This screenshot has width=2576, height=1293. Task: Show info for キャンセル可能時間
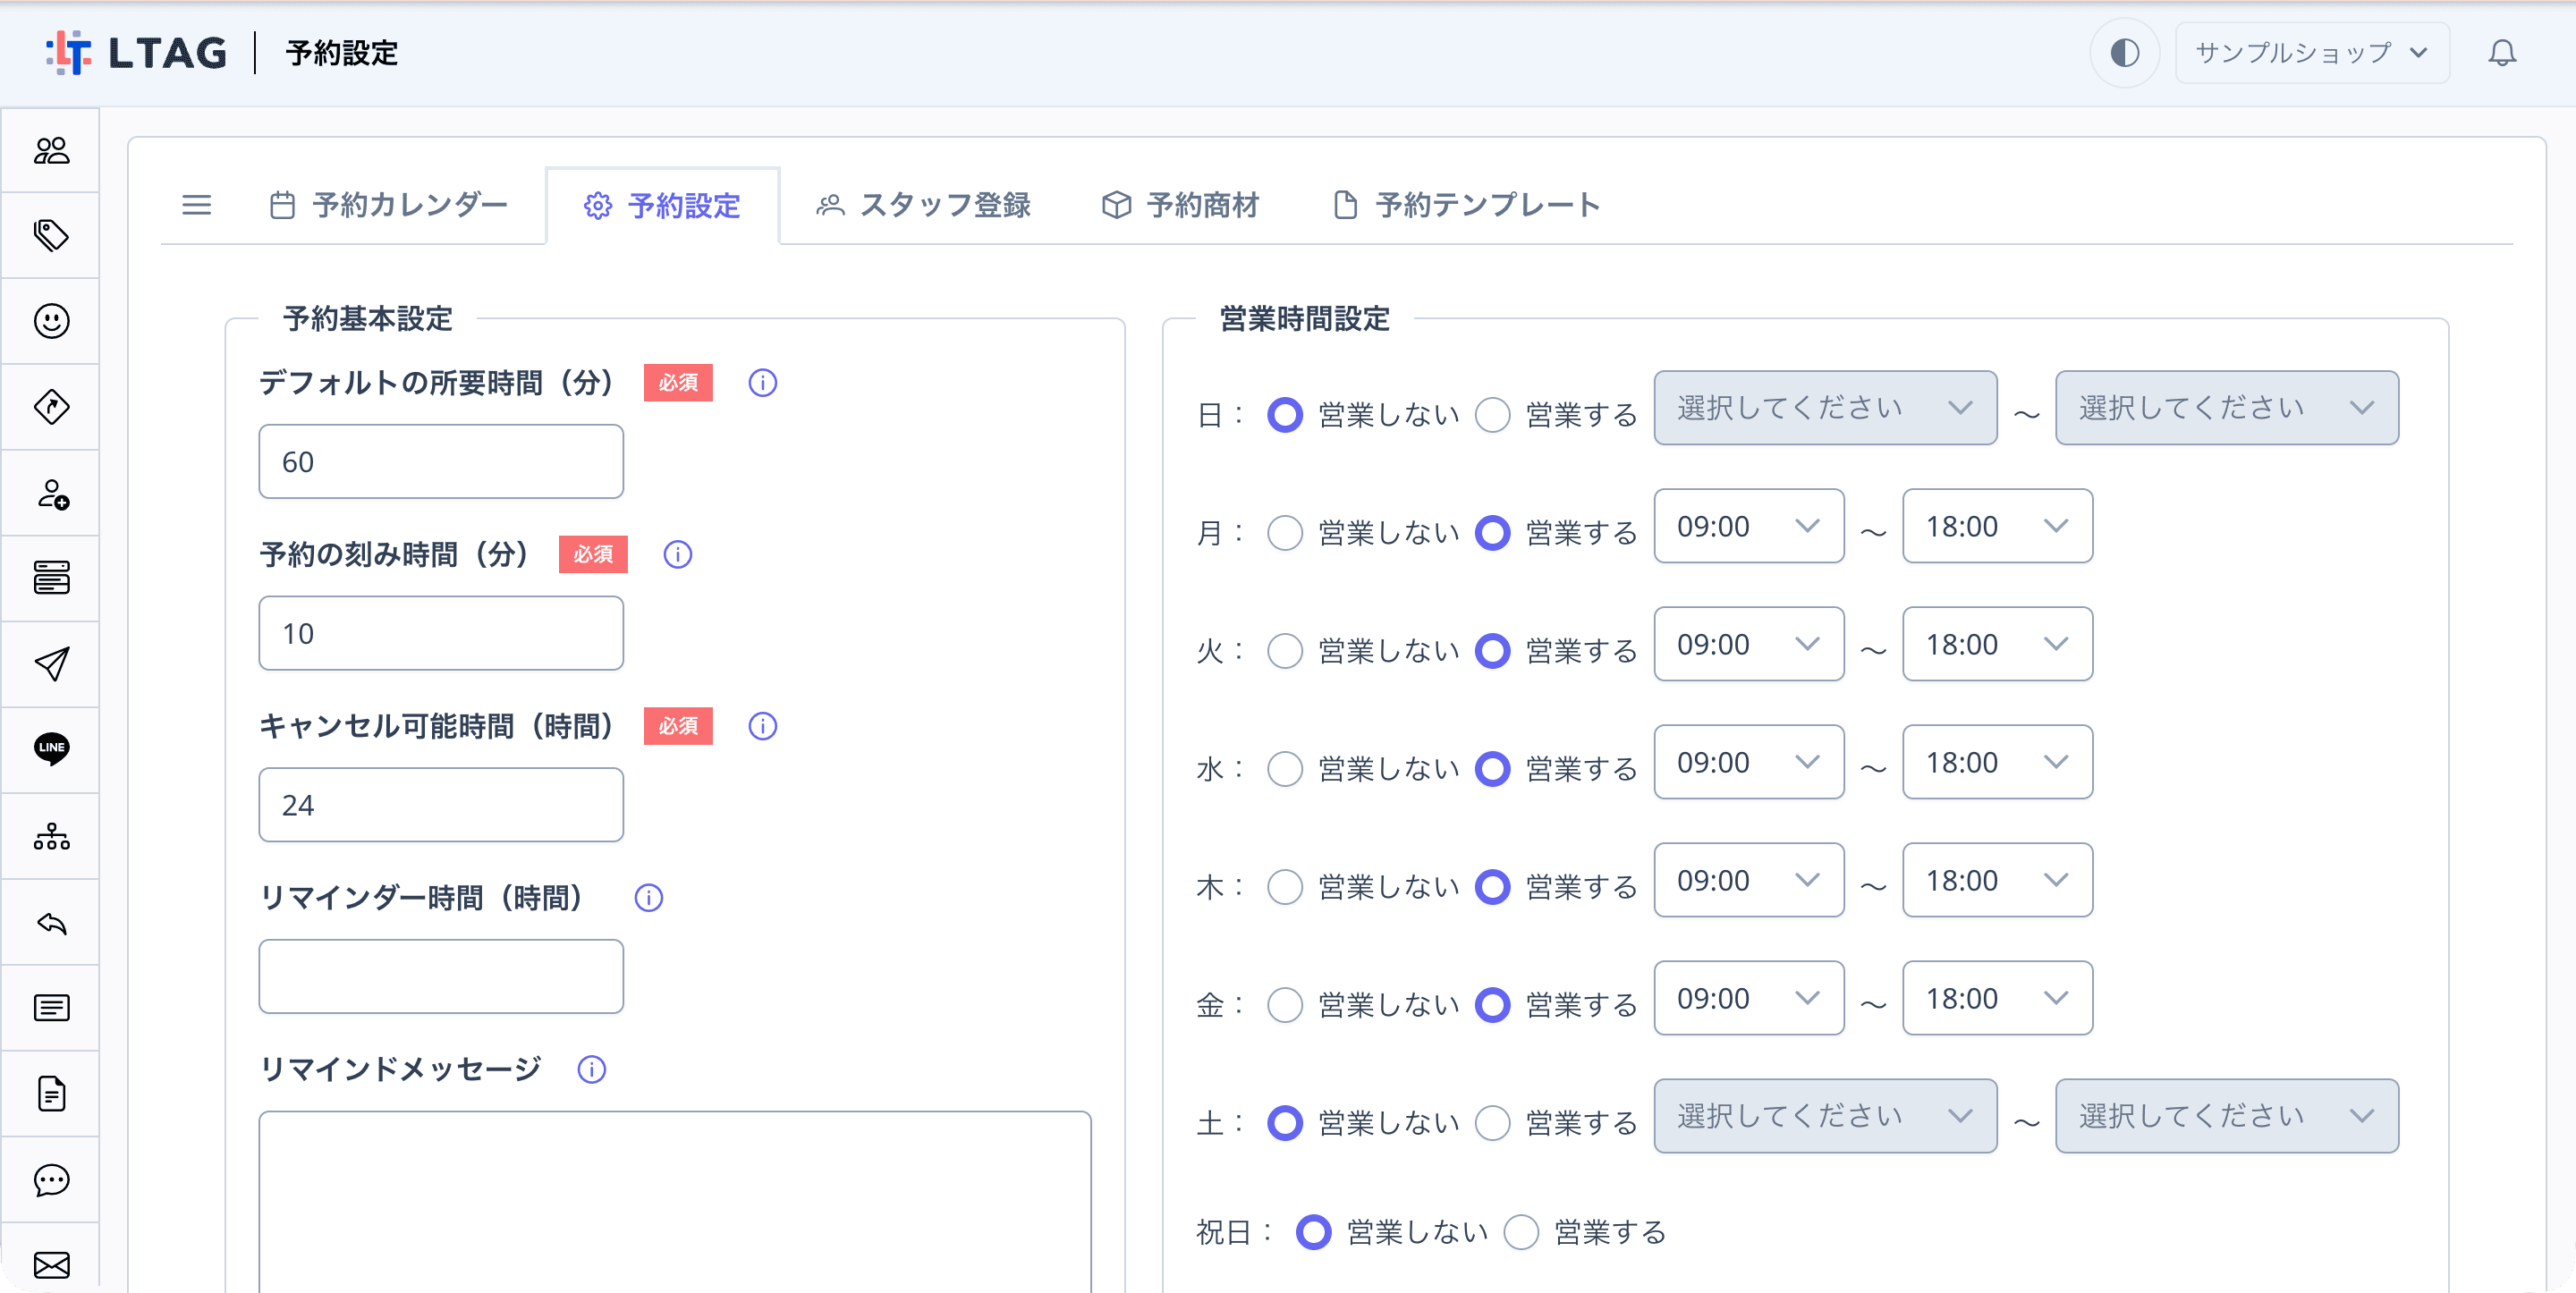point(763,726)
